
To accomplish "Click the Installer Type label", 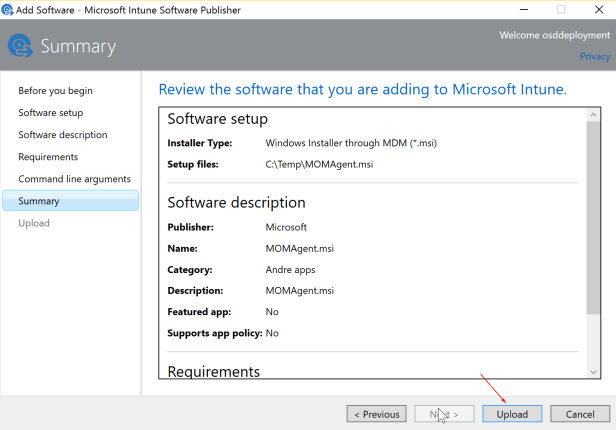I will point(200,143).
